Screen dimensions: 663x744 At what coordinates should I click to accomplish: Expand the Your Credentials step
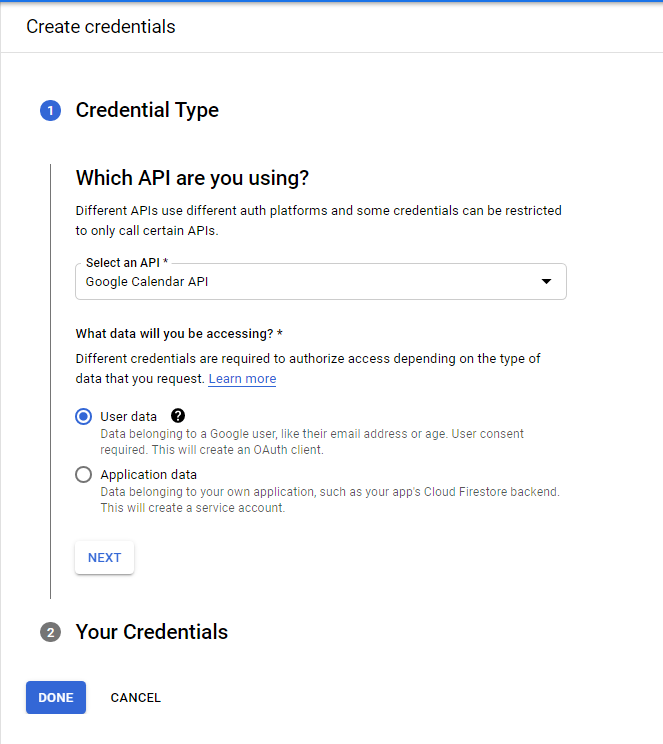(x=152, y=632)
